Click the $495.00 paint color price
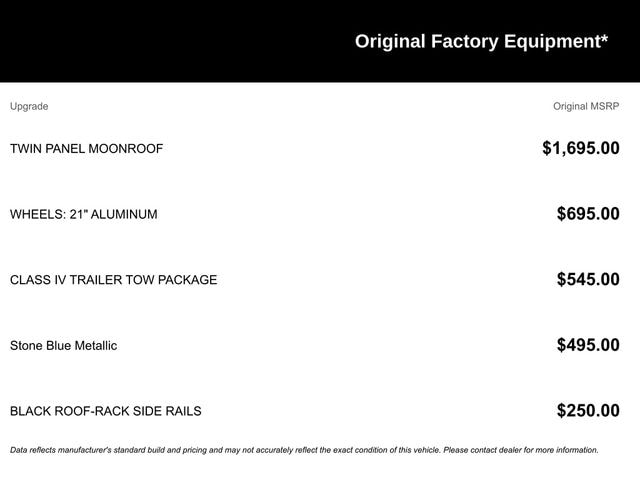 point(588,346)
